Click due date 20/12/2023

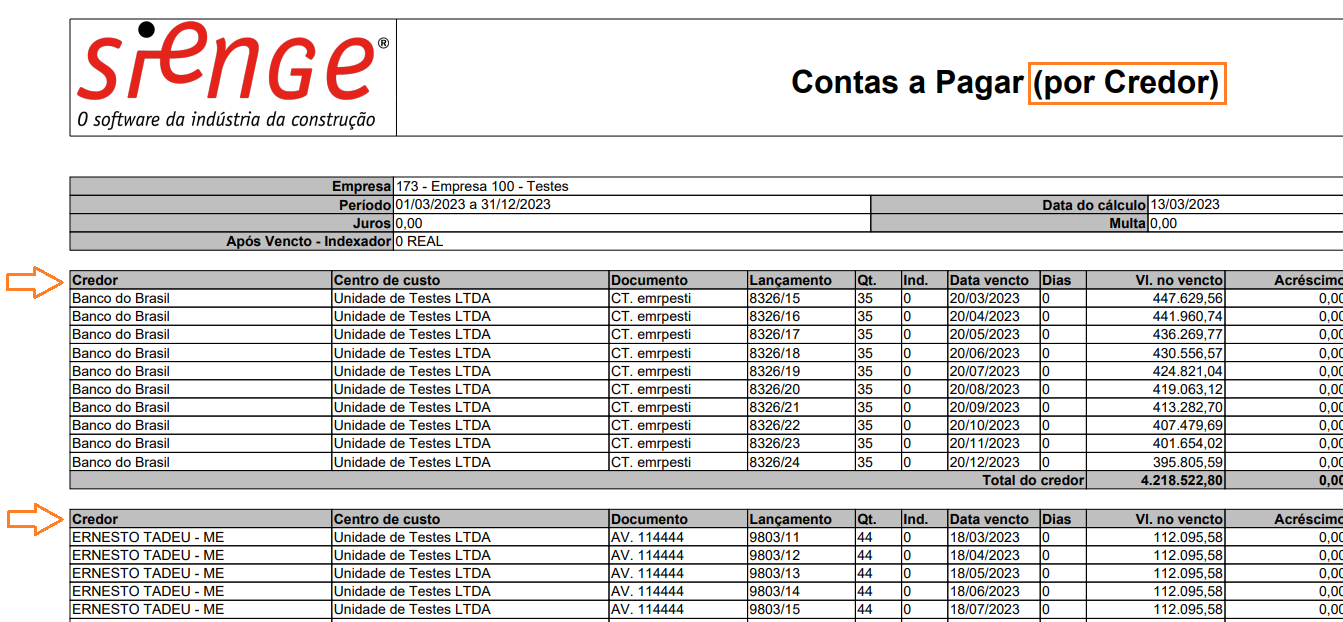pos(985,462)
